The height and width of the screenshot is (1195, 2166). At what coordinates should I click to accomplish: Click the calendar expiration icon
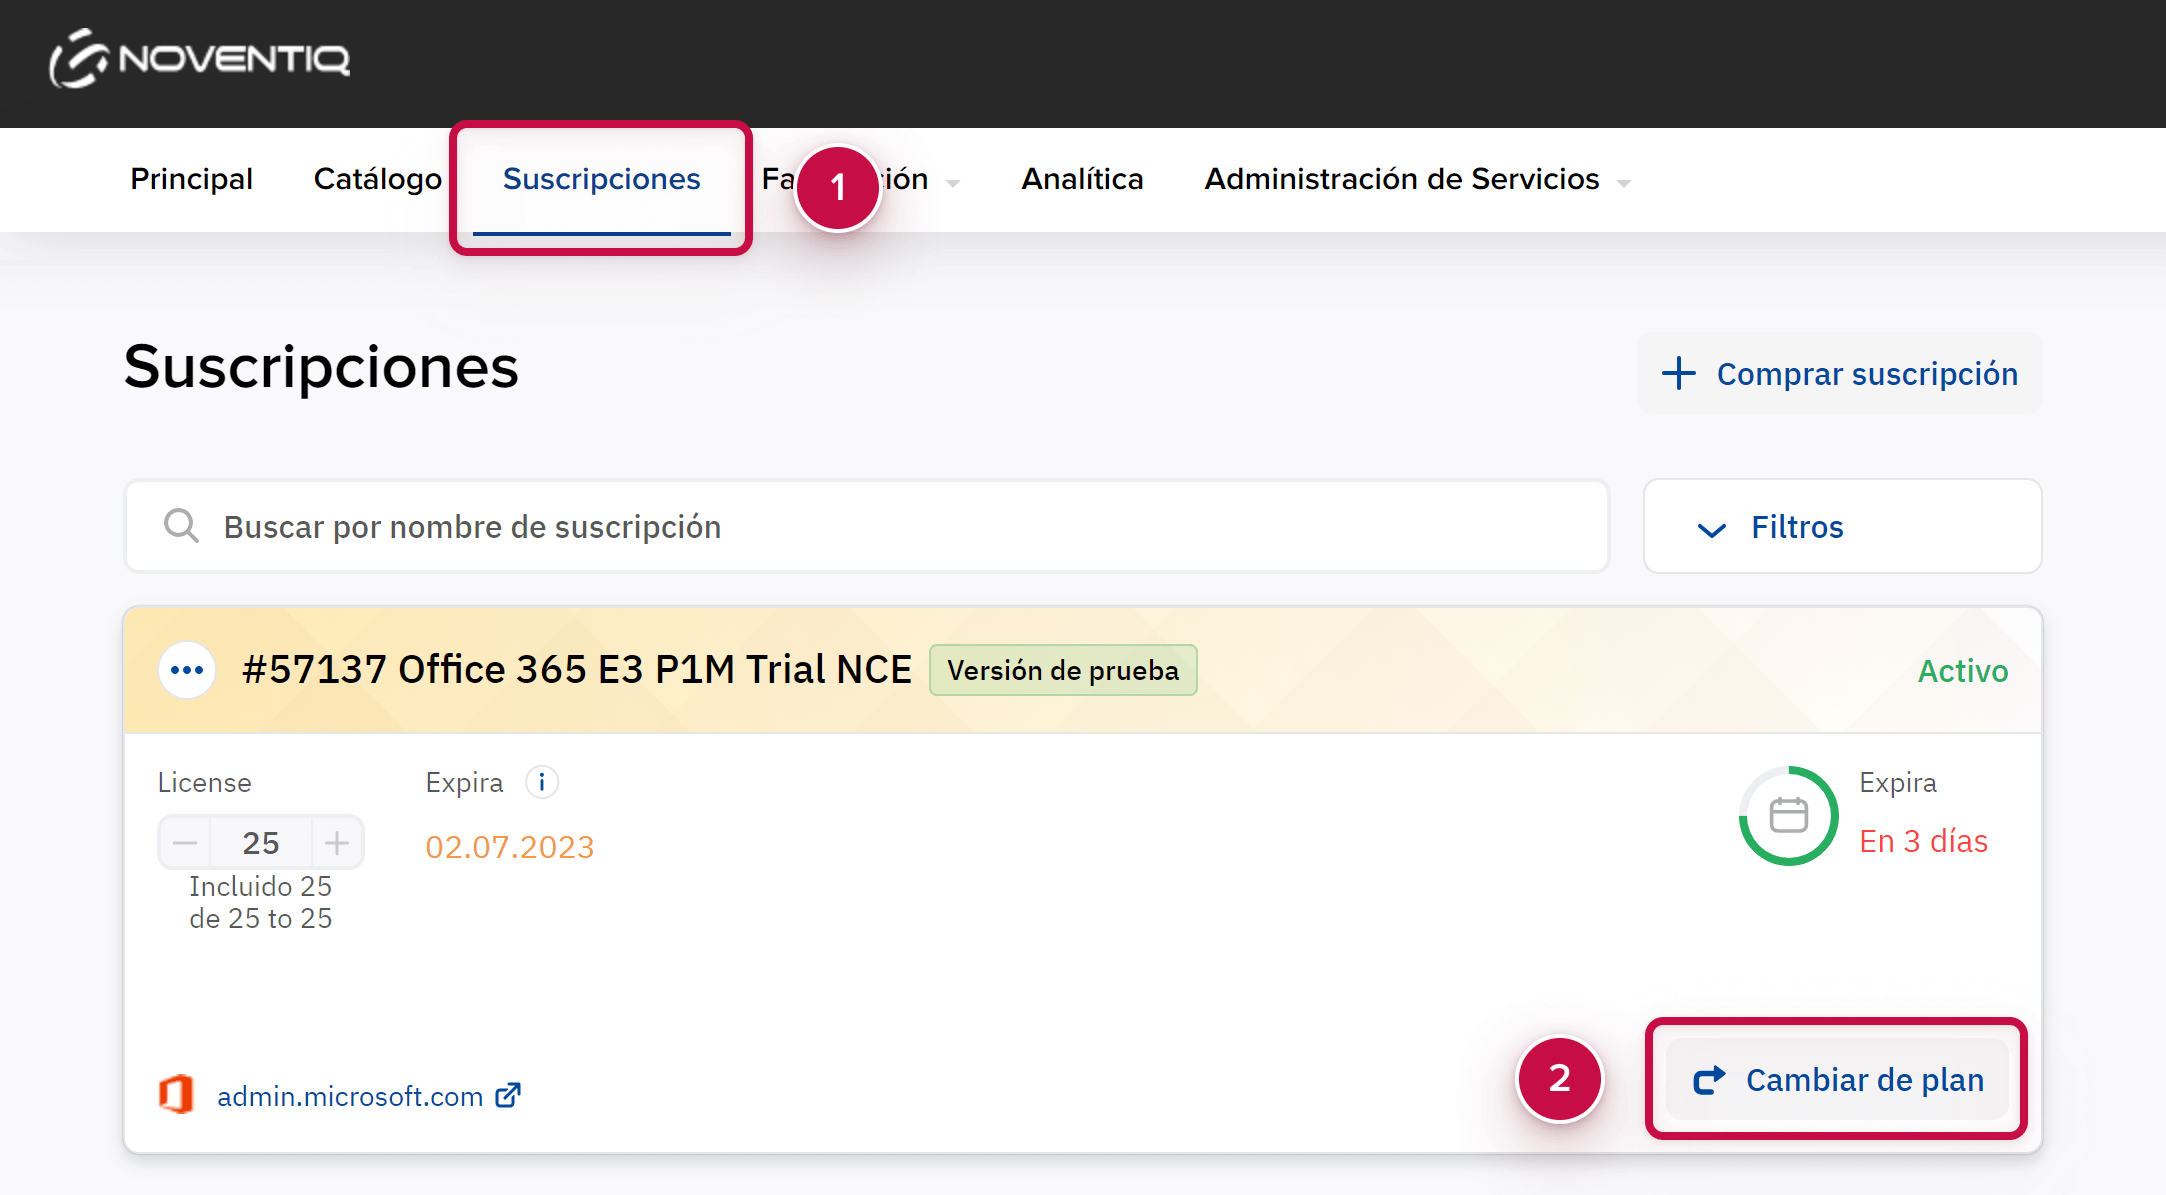(x=1788, y=816)
